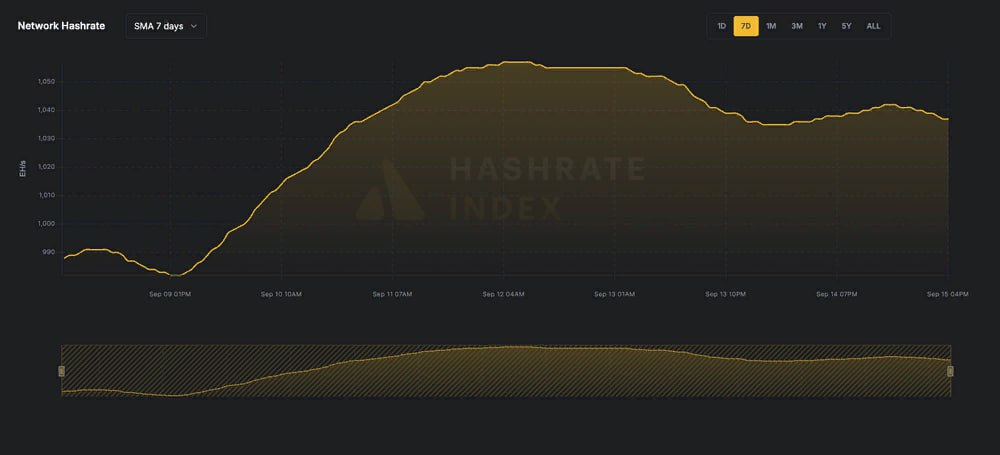1000x455 pixels.
Task: Click the right handle of range navigator
Action: 950,371
